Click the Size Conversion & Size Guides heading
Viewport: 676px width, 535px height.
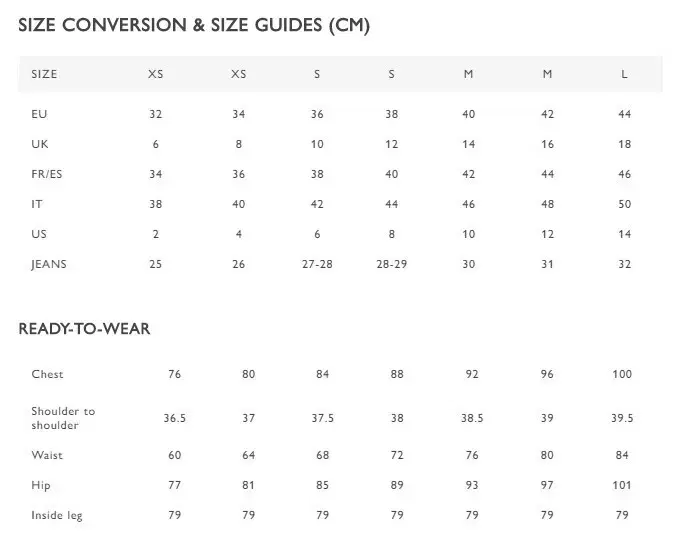(194, 26)
